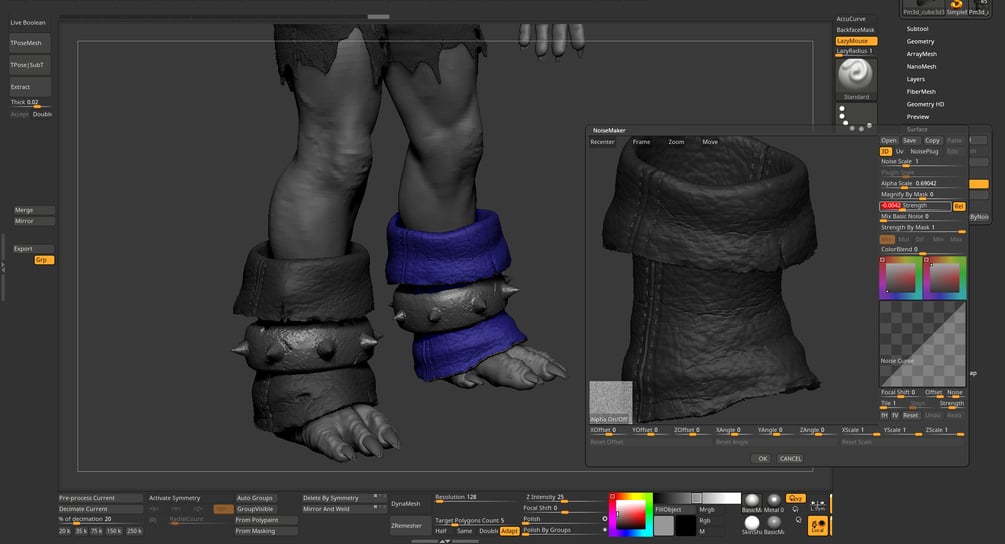Viewport: 1005px width, 544px height.
Task: Expand the Geometry HD section
Action: tap(925, 104)
